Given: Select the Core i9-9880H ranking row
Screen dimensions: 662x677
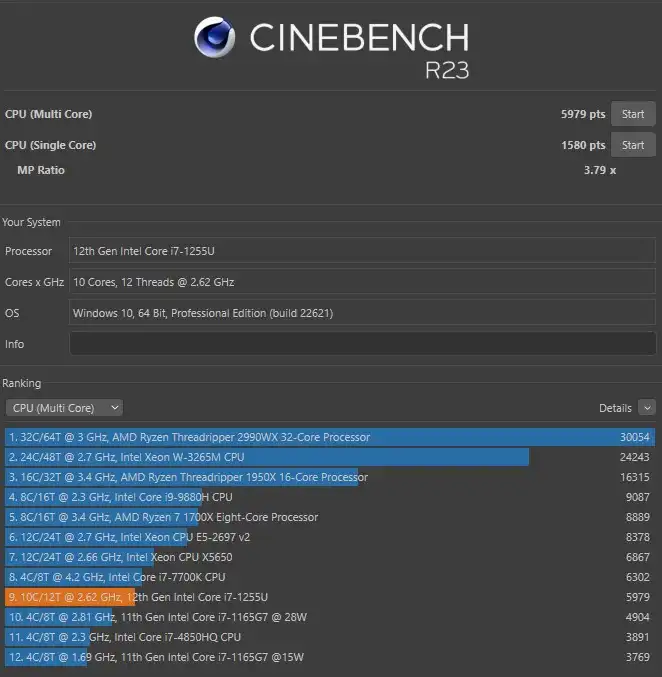Looking at the screenshot, I should coord(330,497).
